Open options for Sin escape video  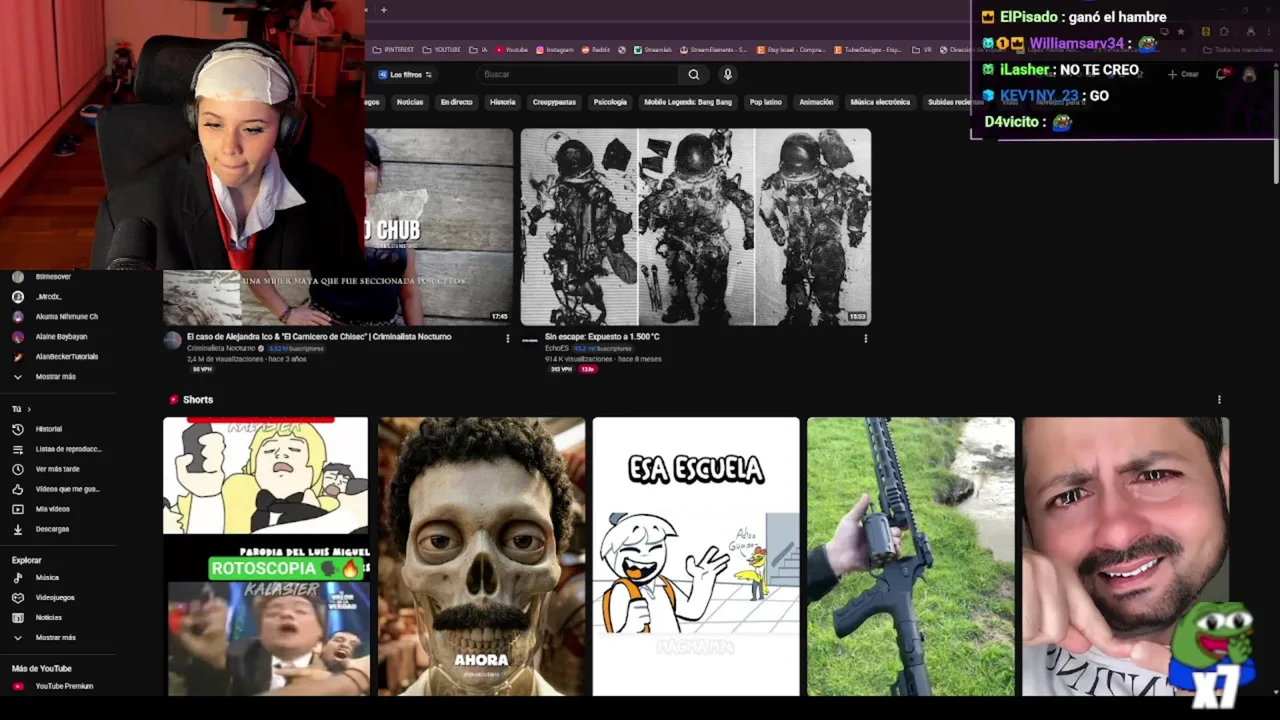click(865, 338)
